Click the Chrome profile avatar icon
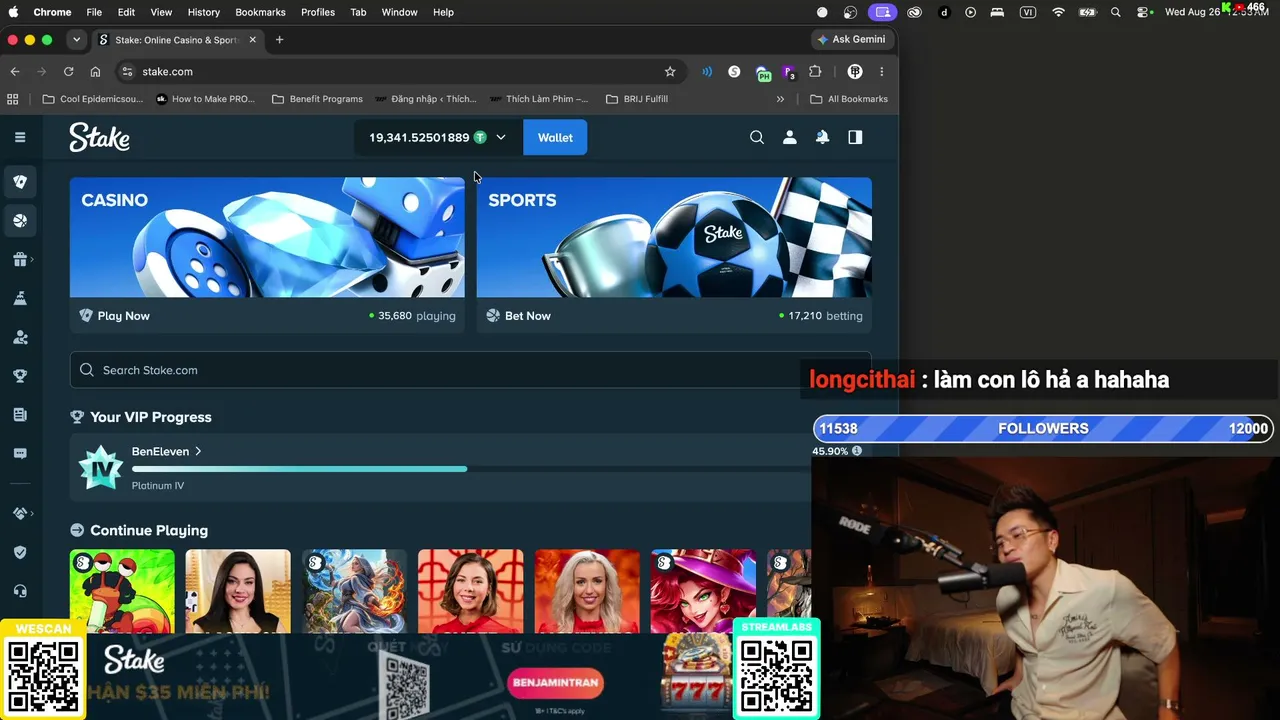The image size is (1280, 720). tap(855, 72)
